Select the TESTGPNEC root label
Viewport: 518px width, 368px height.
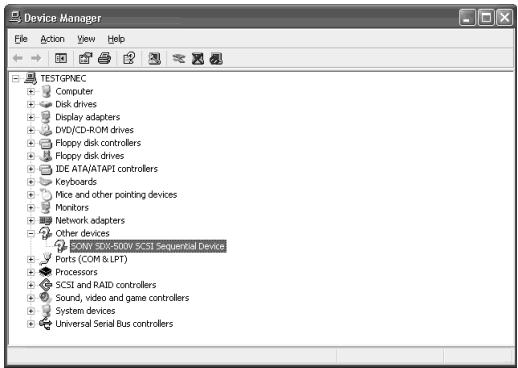coord(63,79)
